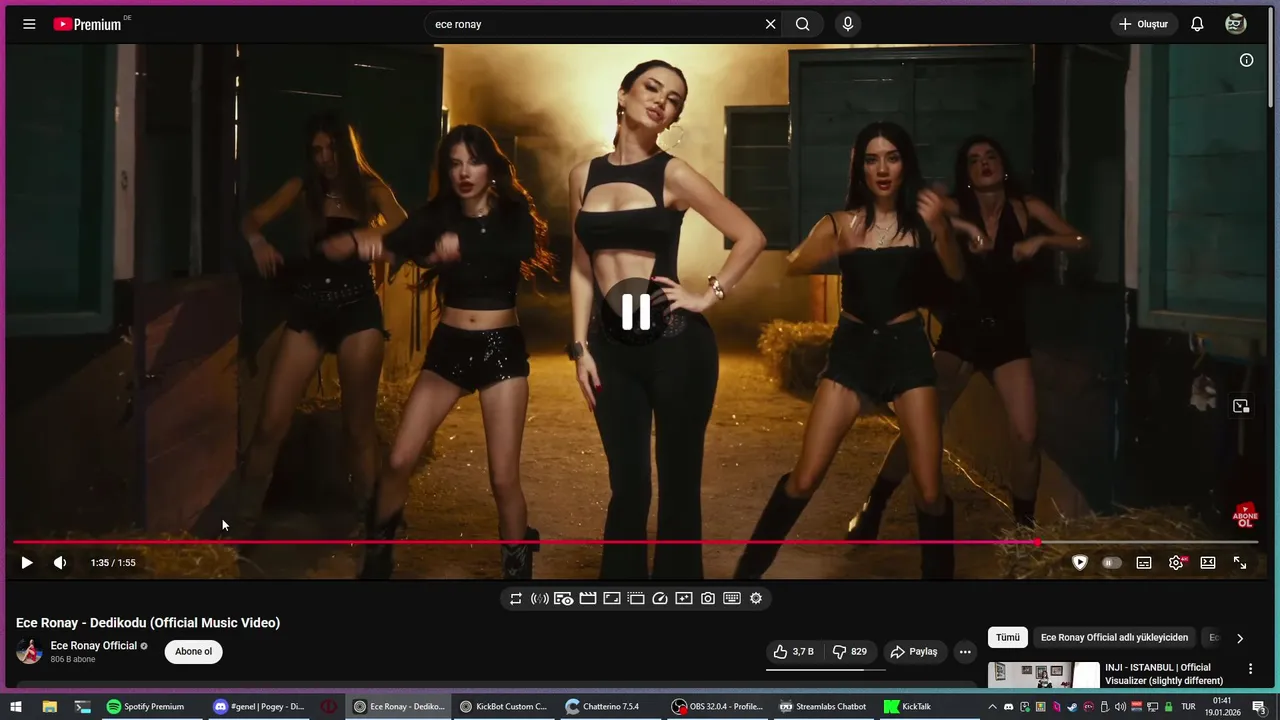1280x720 pixels.
Task: Click the miniplayer icon at video right edge
Action: pyautogui.click(x=1241, y=405)
